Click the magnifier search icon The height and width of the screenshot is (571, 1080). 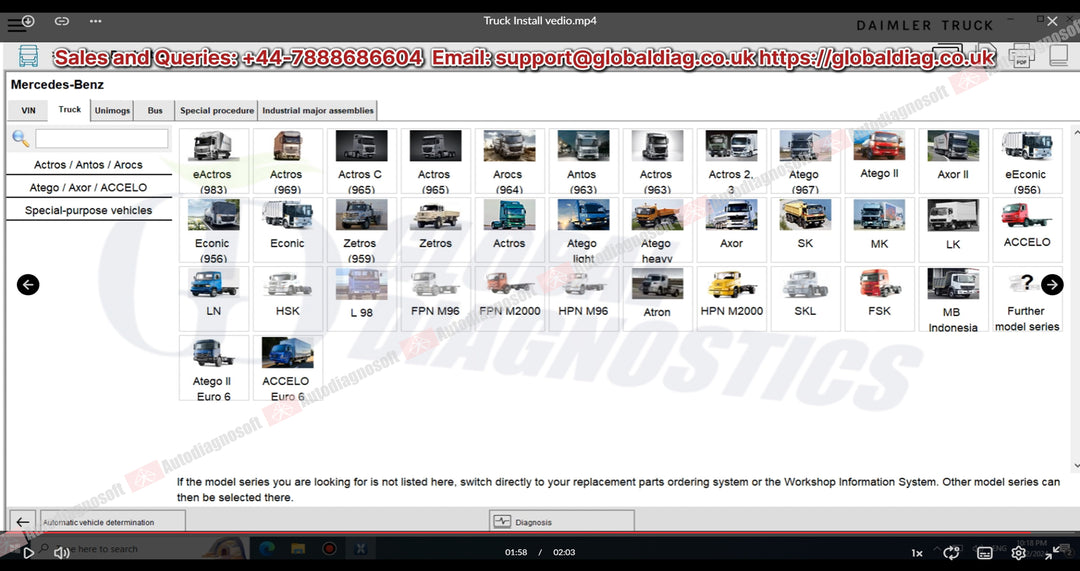pyautogui.click(x=21, y=138)
